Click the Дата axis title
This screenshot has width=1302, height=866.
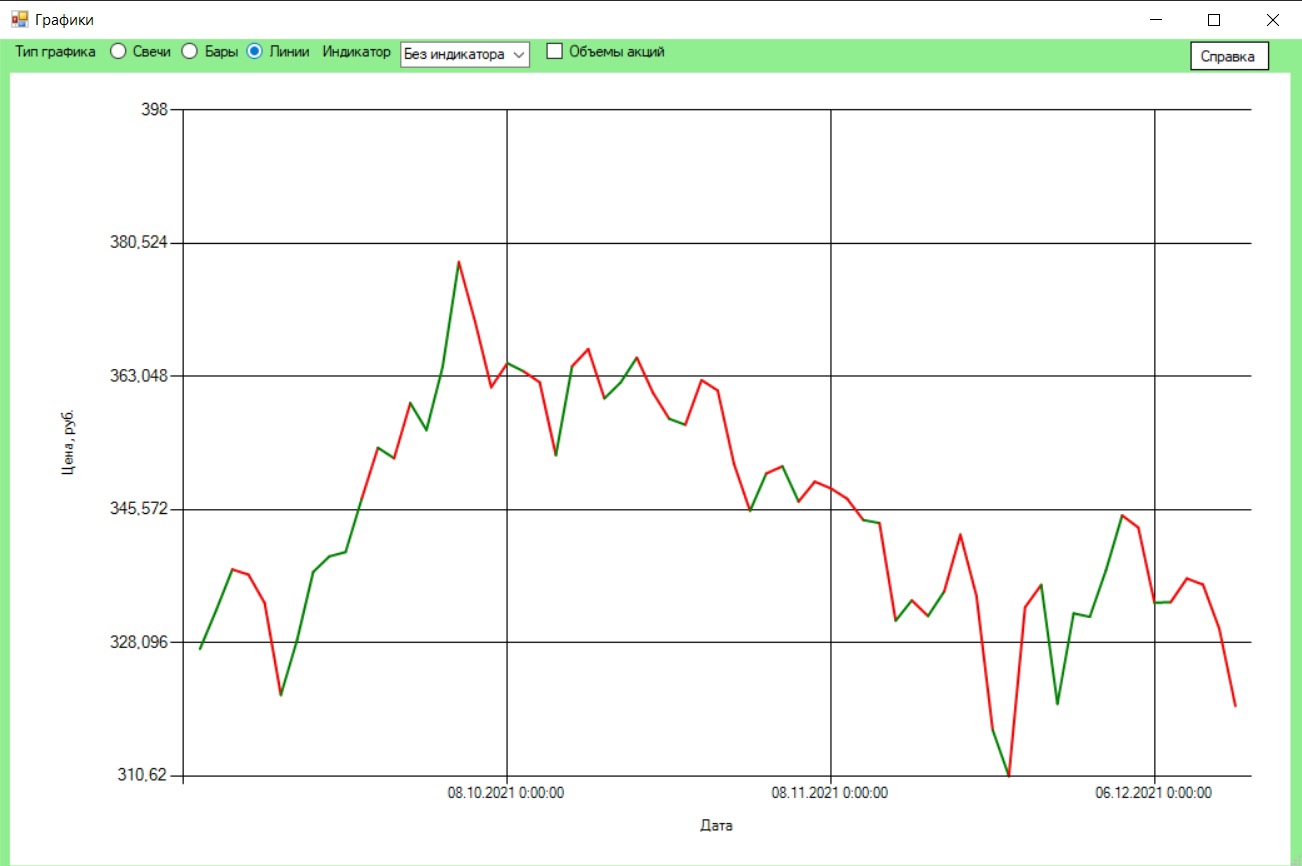point(716,826)
